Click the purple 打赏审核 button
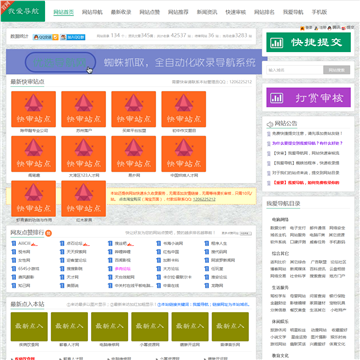This screenshot has height=360, width=360. [x=309, y=97]
